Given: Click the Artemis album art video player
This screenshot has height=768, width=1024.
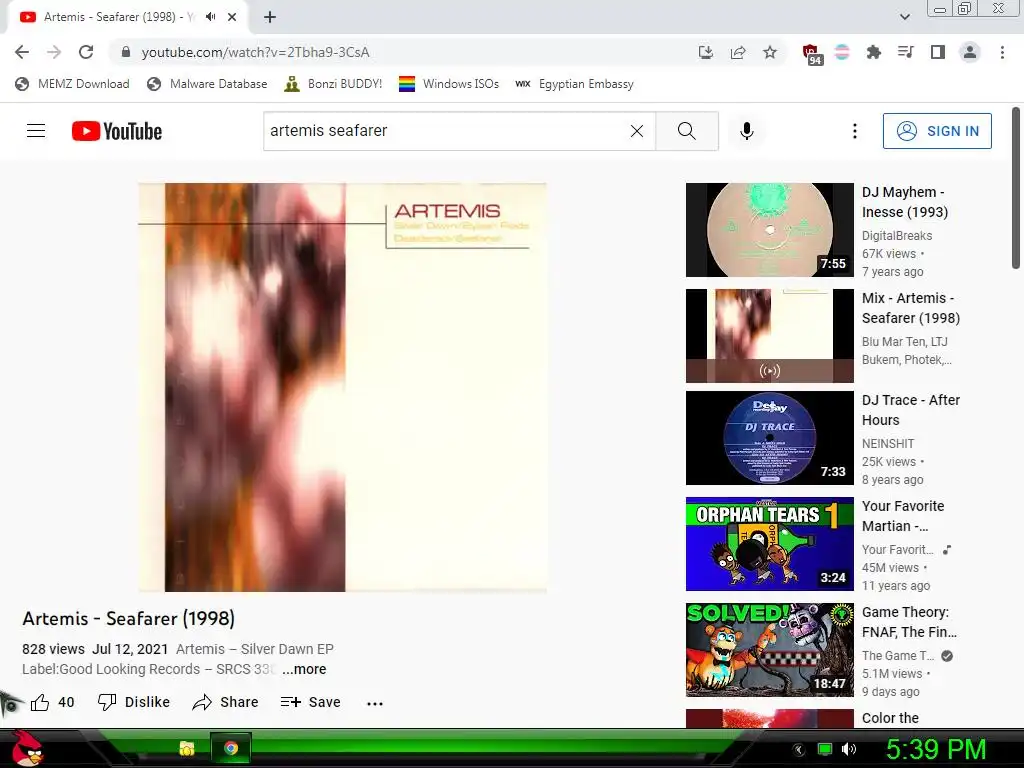Looking at the screenshot, I should (342, 387).
